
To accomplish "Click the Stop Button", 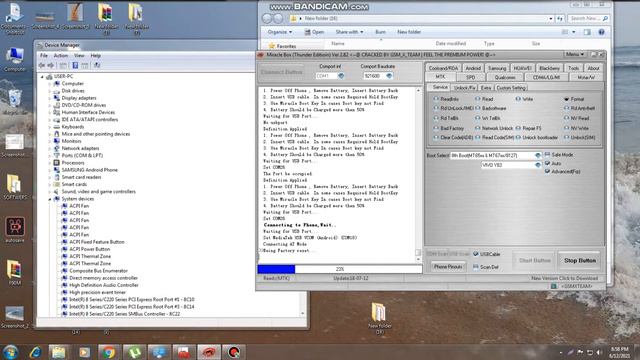I will (x=580, y=260).
